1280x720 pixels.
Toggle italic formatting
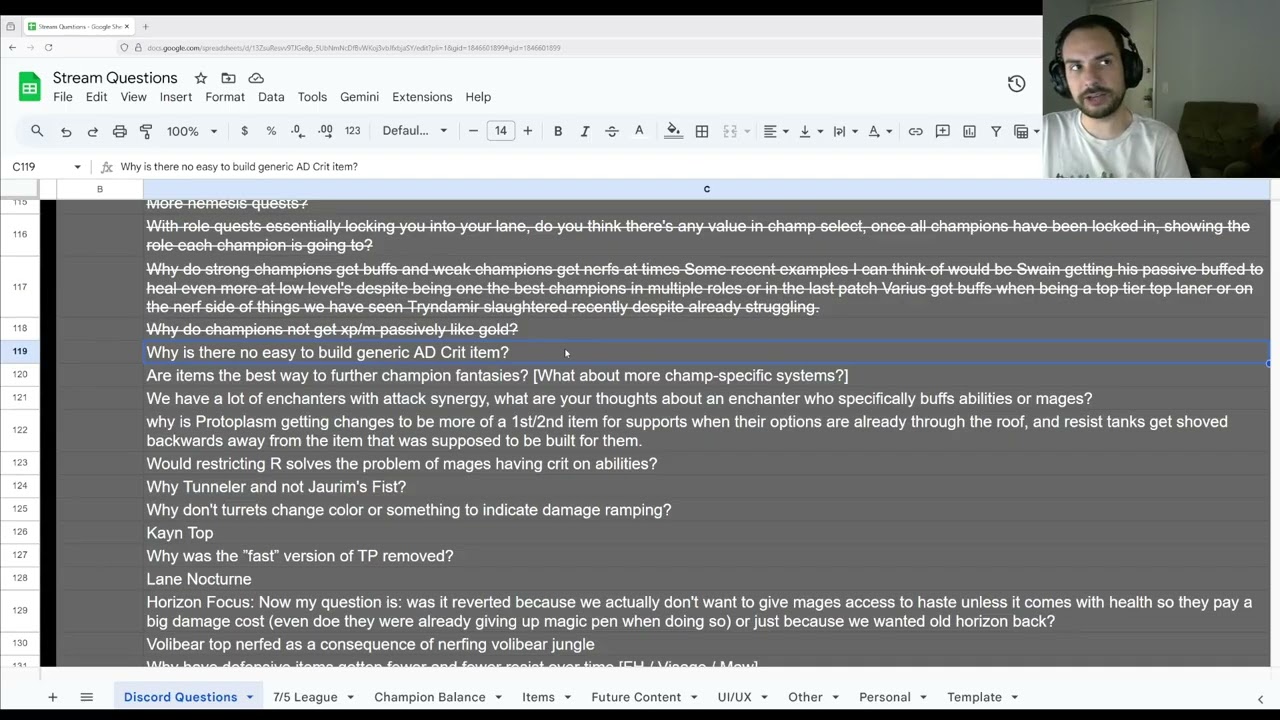(x=585, y=131)
